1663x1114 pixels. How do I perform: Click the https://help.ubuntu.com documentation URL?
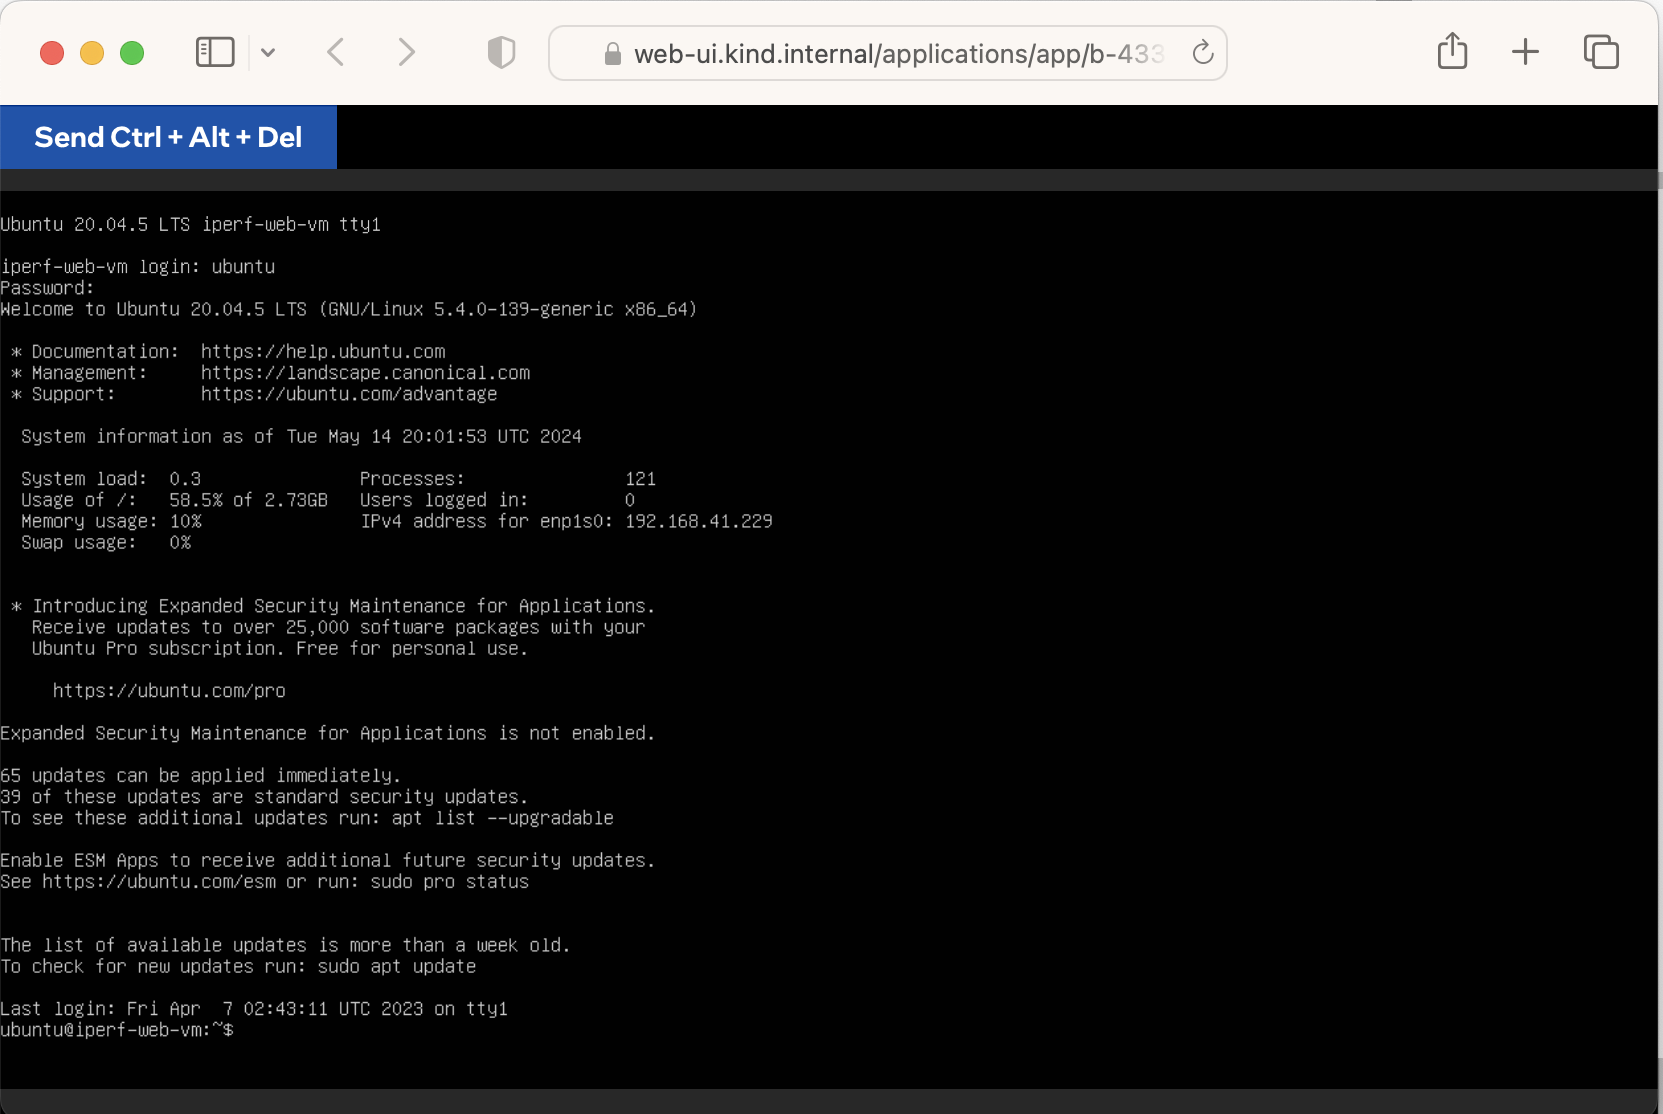point(323,352)
